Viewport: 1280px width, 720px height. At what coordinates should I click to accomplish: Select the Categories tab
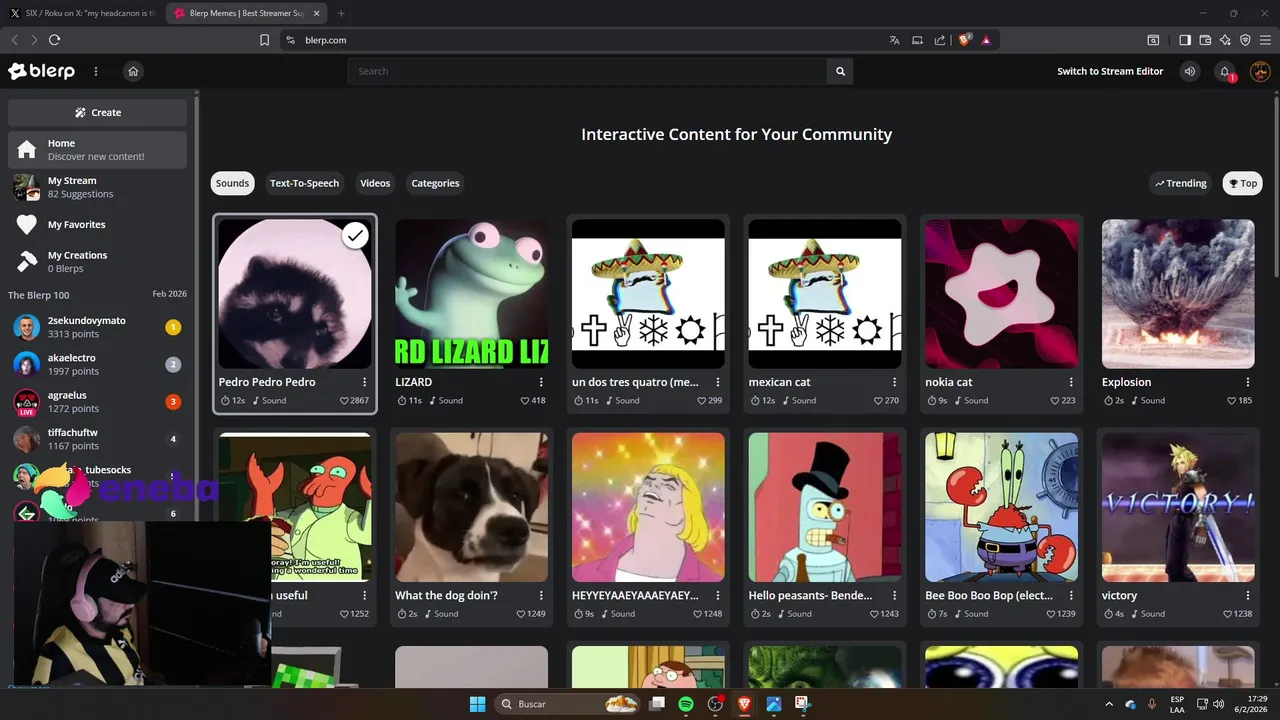coord(435,183)
